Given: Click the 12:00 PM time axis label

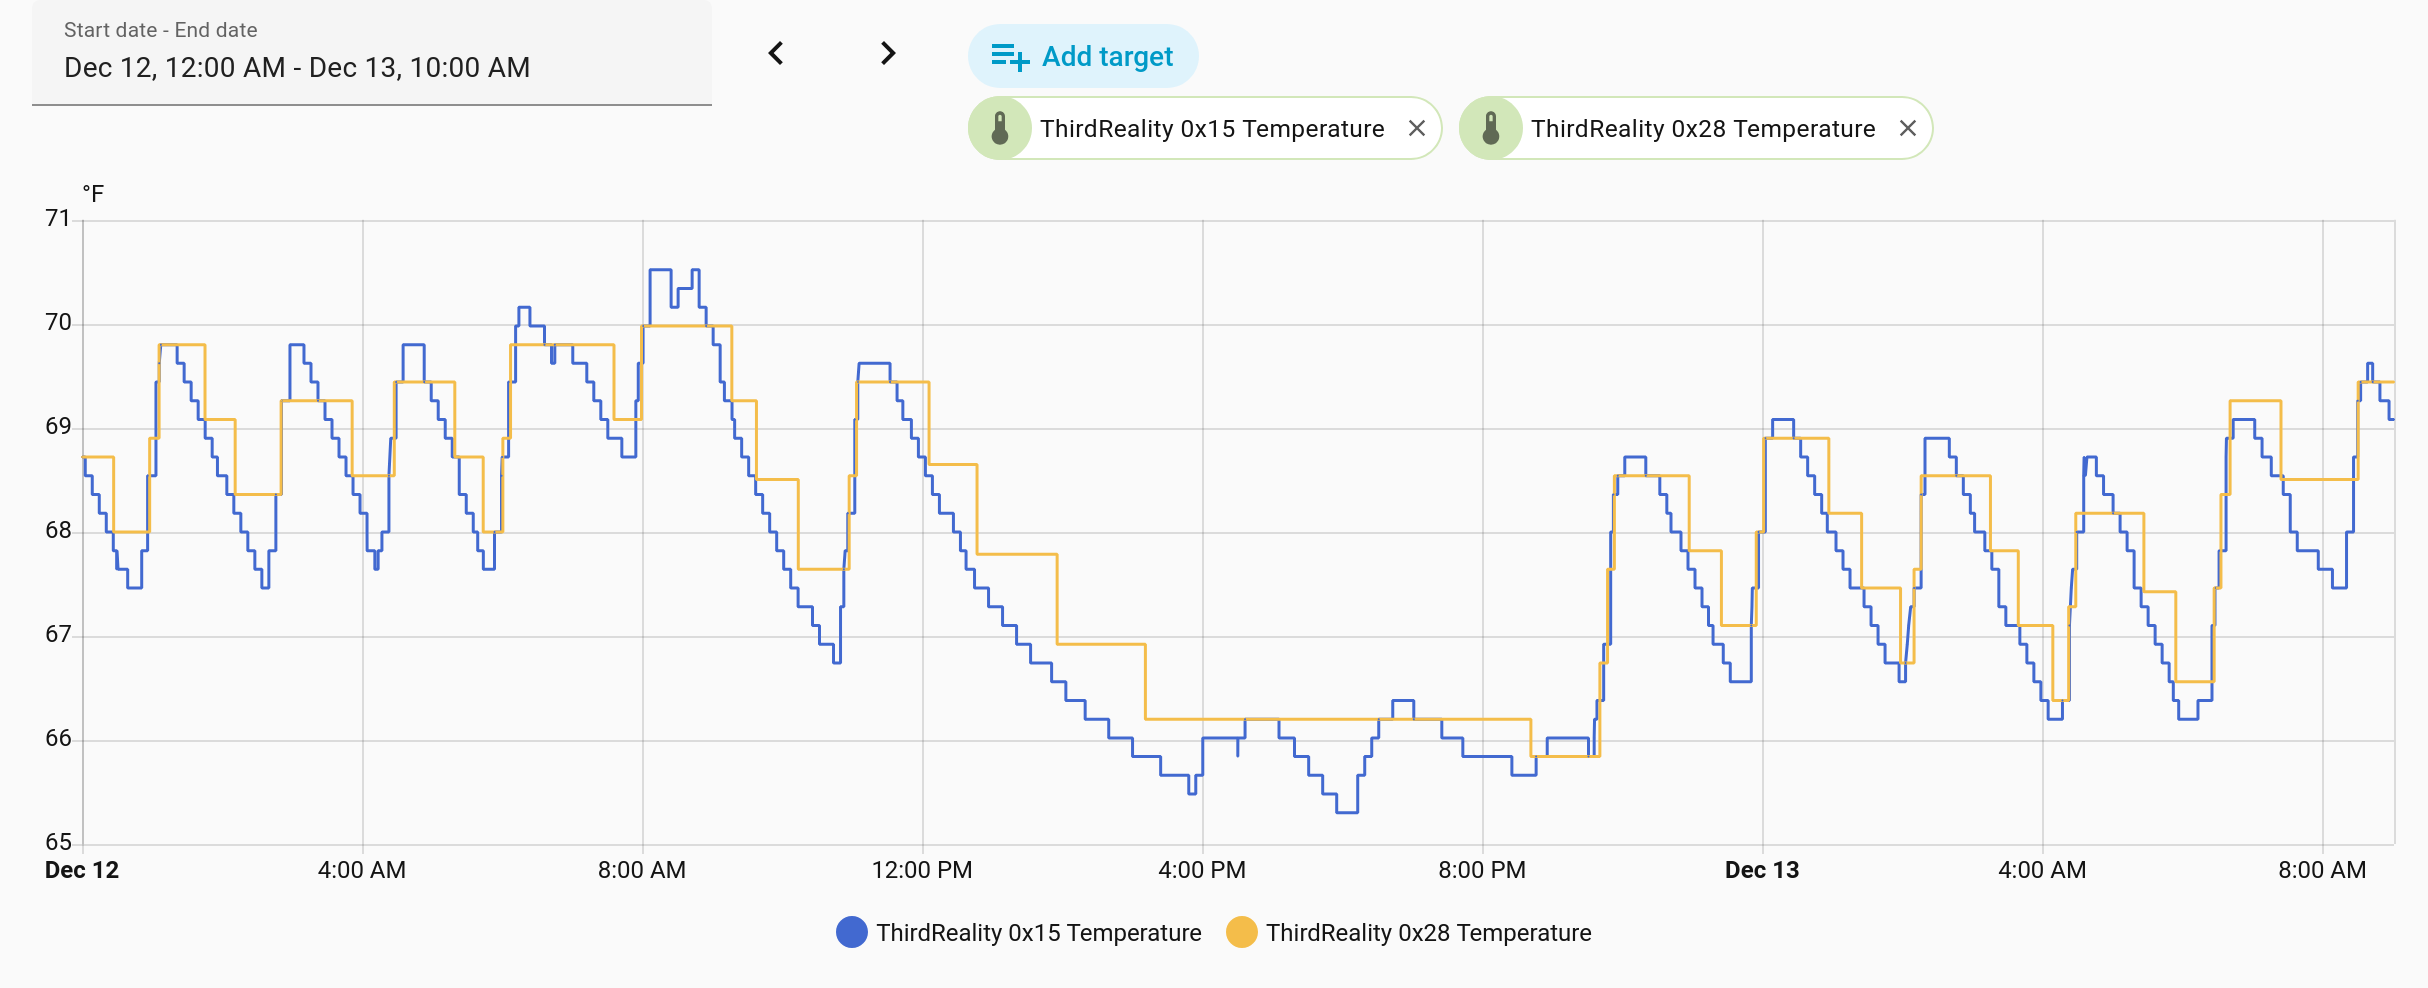Looking at the screenshot, I should tap(922, 870).
